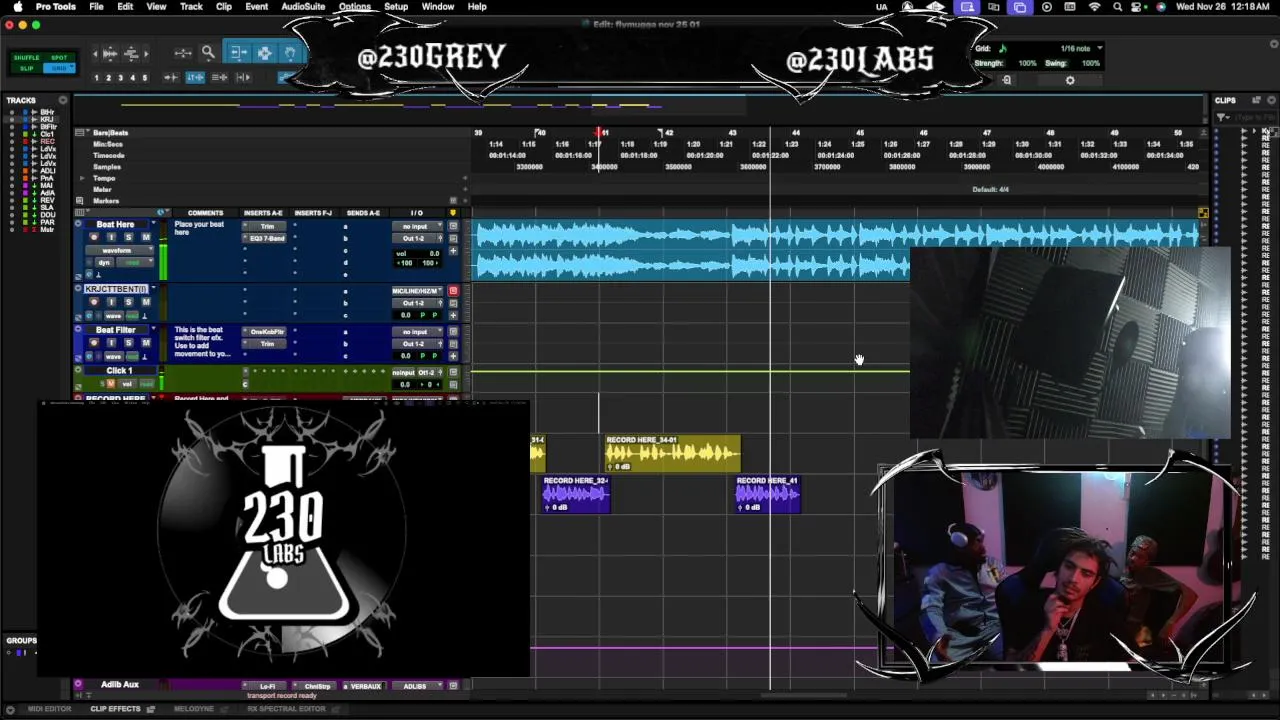Image resolution: width=1280 pixels, height=720 pixels.
Task: Select the RECORD HERE_34-01 yellow clip
Action: click(673, 454)
